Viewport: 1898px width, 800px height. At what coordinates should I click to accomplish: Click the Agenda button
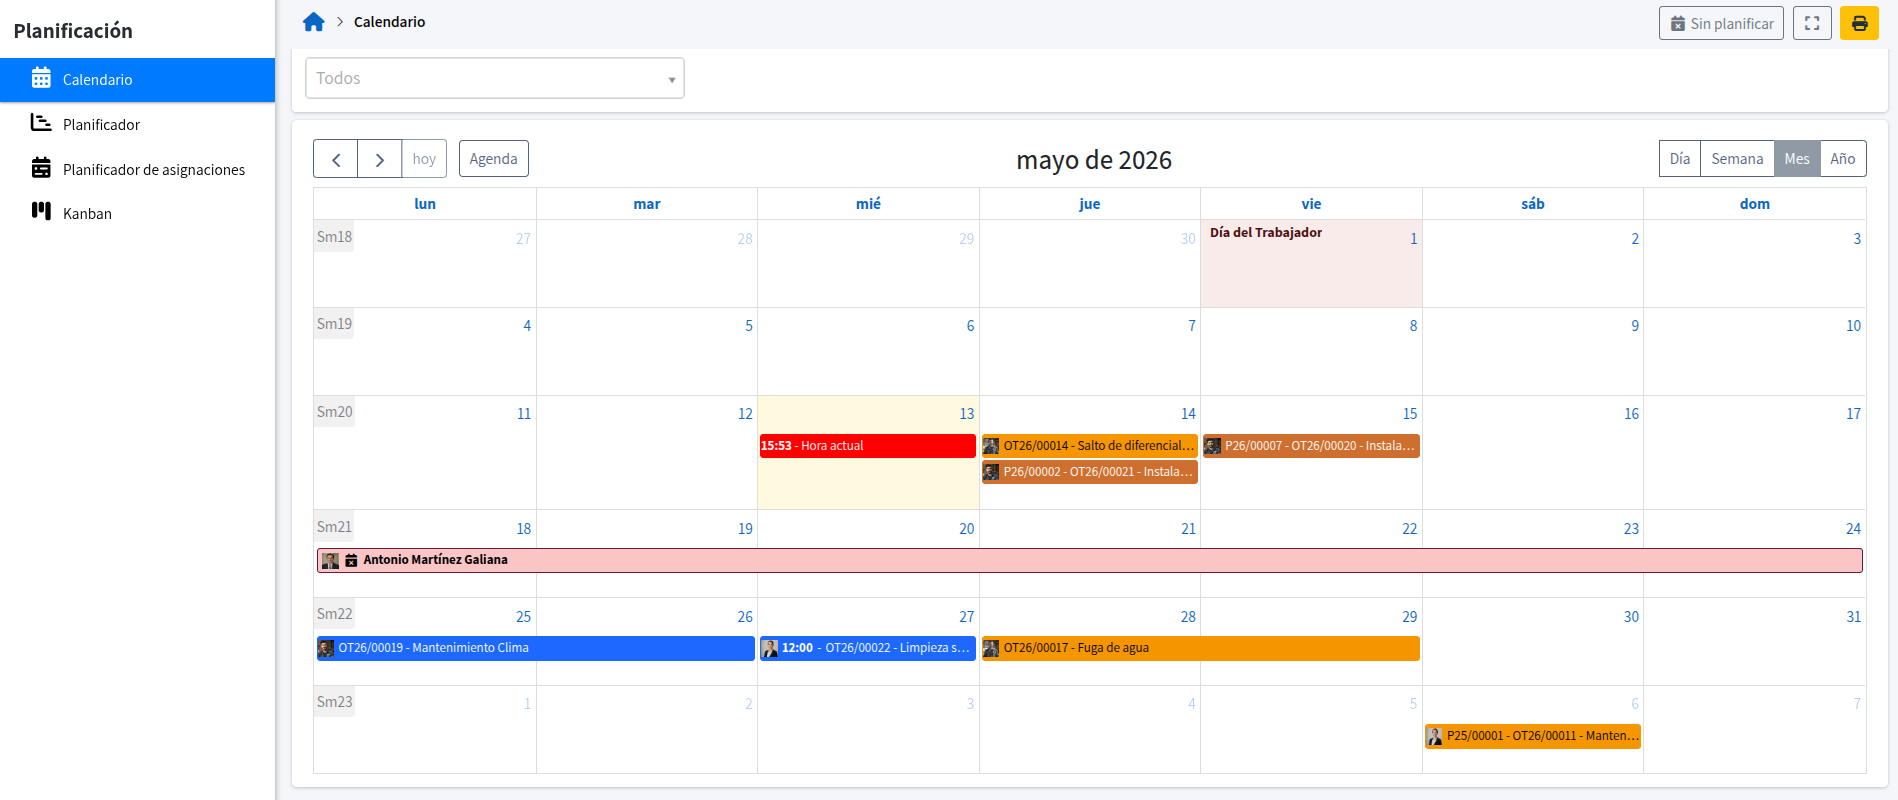[x=494, y=159]
